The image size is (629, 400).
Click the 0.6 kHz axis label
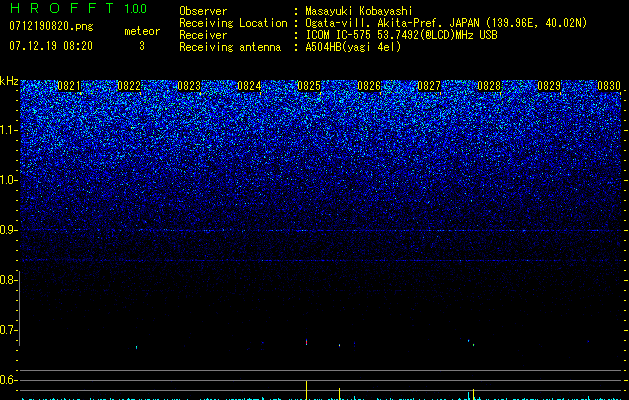tap(8, 380)
